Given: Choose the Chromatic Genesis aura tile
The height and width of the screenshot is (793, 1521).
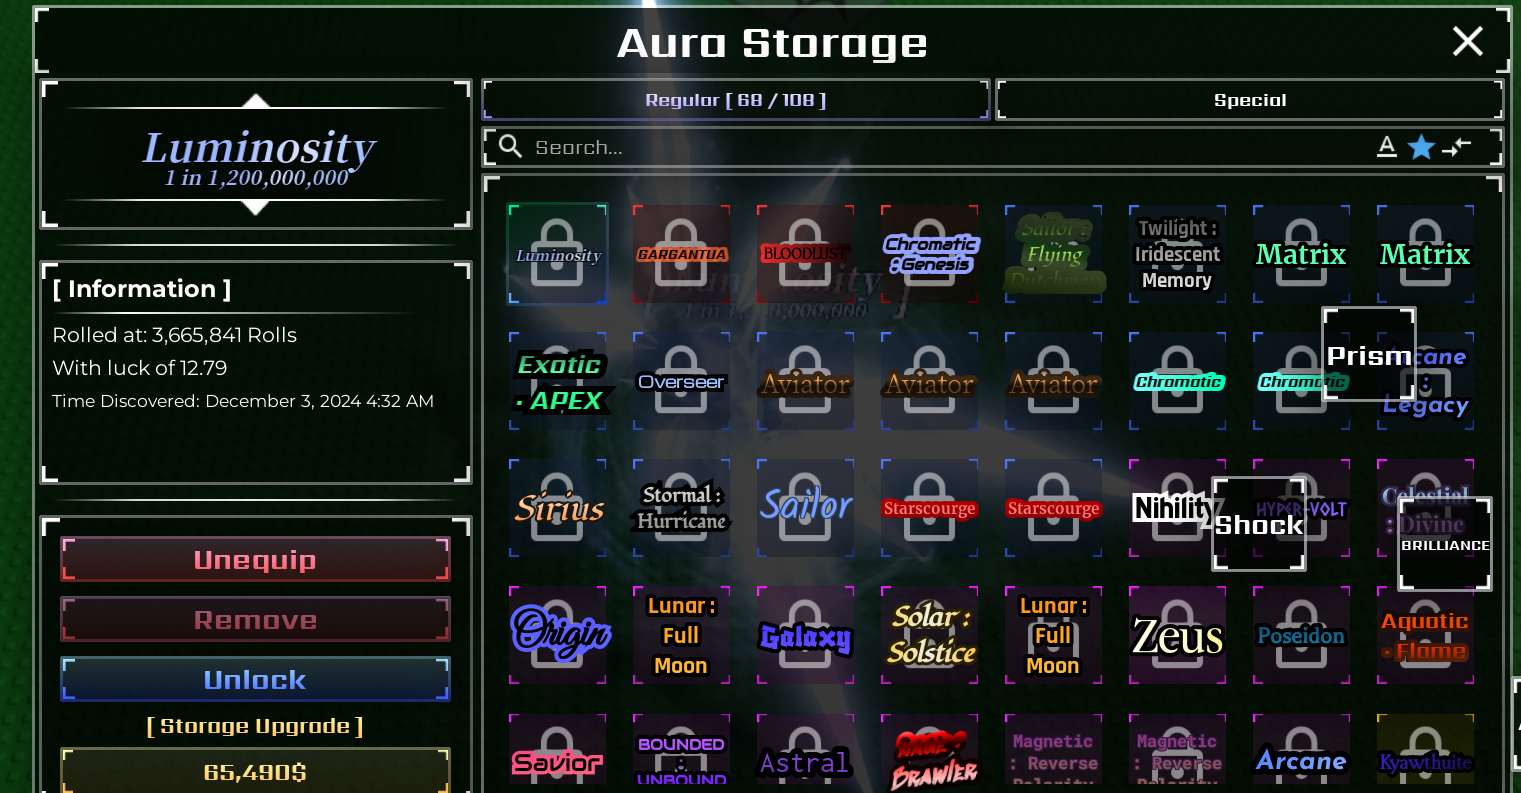Looking at the screenshot, I should pos(929,254).
